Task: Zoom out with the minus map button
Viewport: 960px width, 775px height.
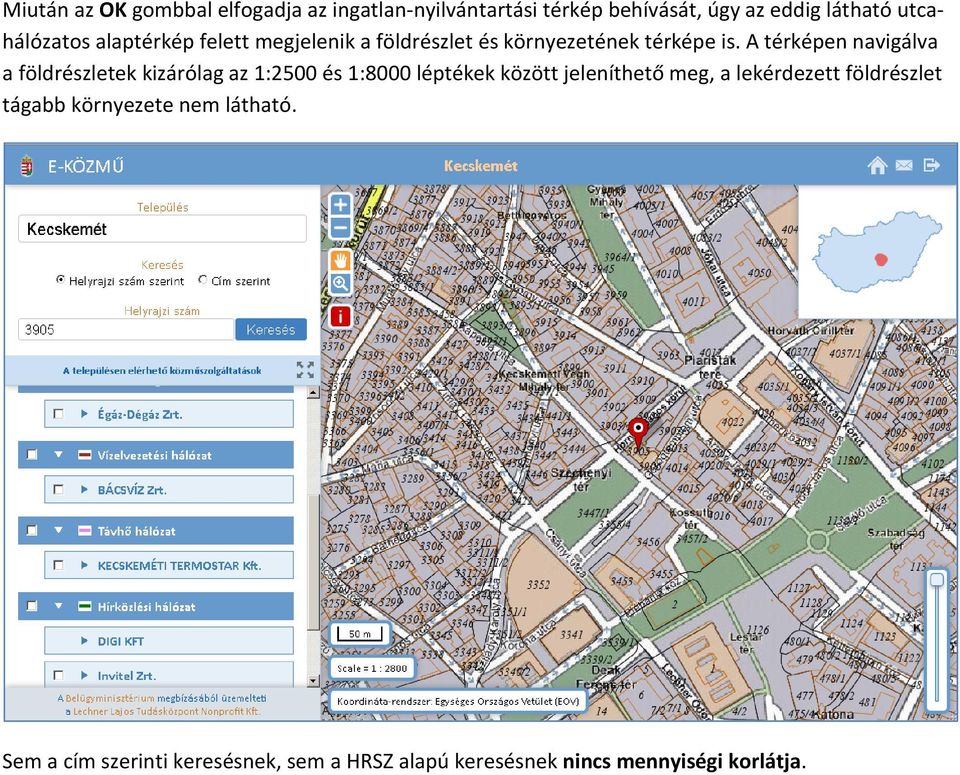Action: coord(340,228)
